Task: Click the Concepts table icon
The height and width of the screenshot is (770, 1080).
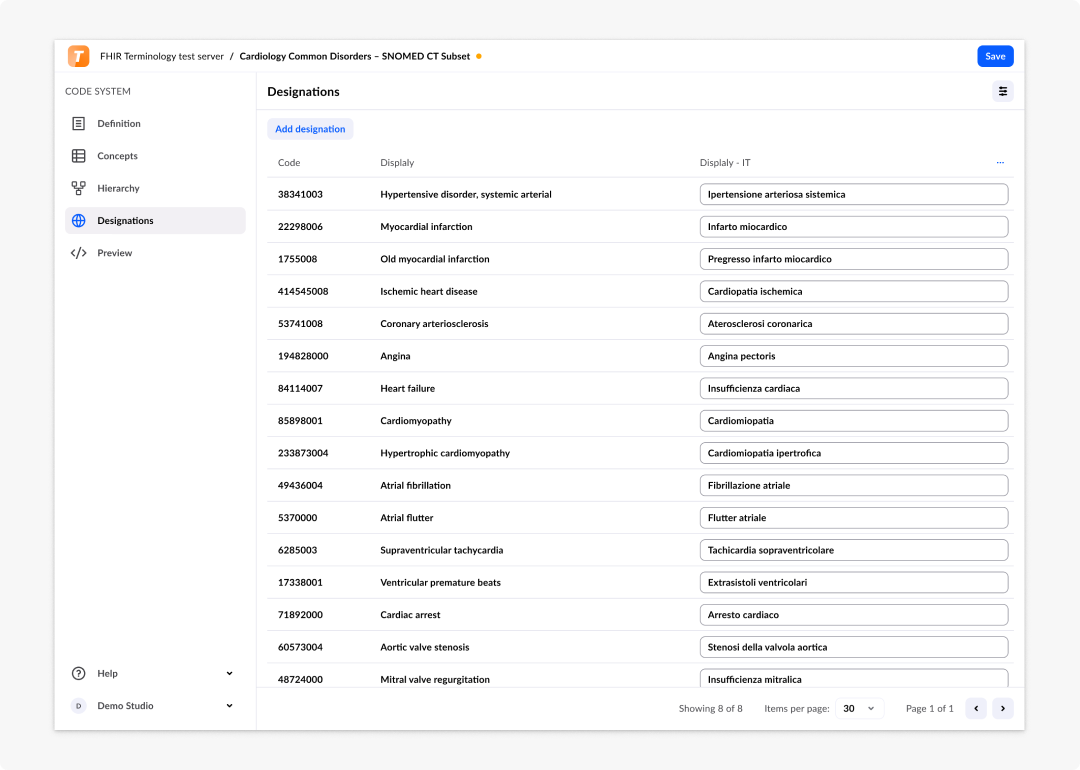Action: [79, 156]
